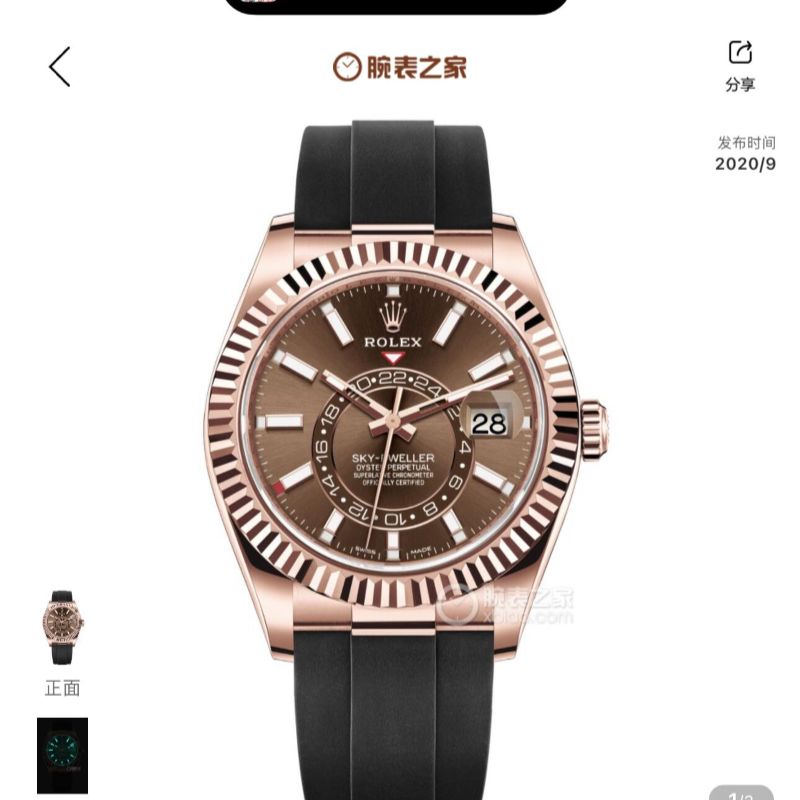Viewport: 800px width, 800px height.
Task: Tap the upper black rubber strap
Action: [393, 173]
